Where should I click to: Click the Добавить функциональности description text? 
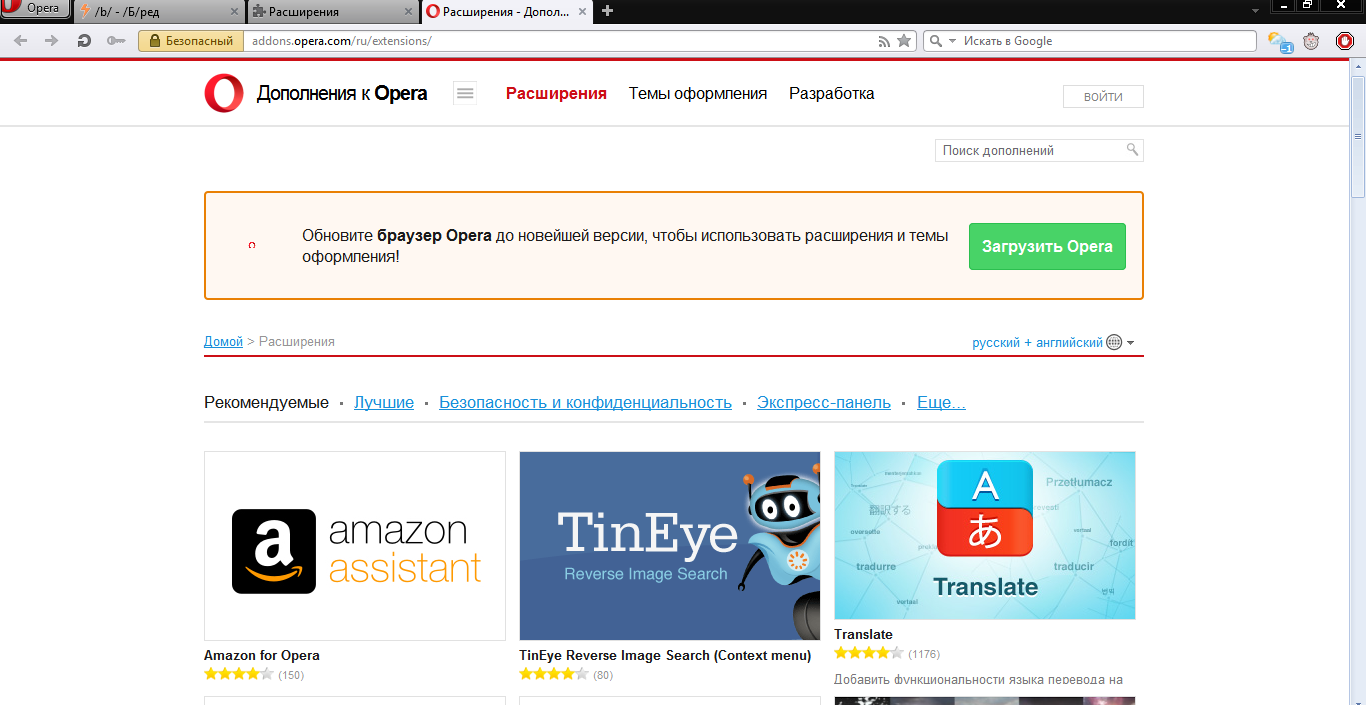(x=979, y=680)
